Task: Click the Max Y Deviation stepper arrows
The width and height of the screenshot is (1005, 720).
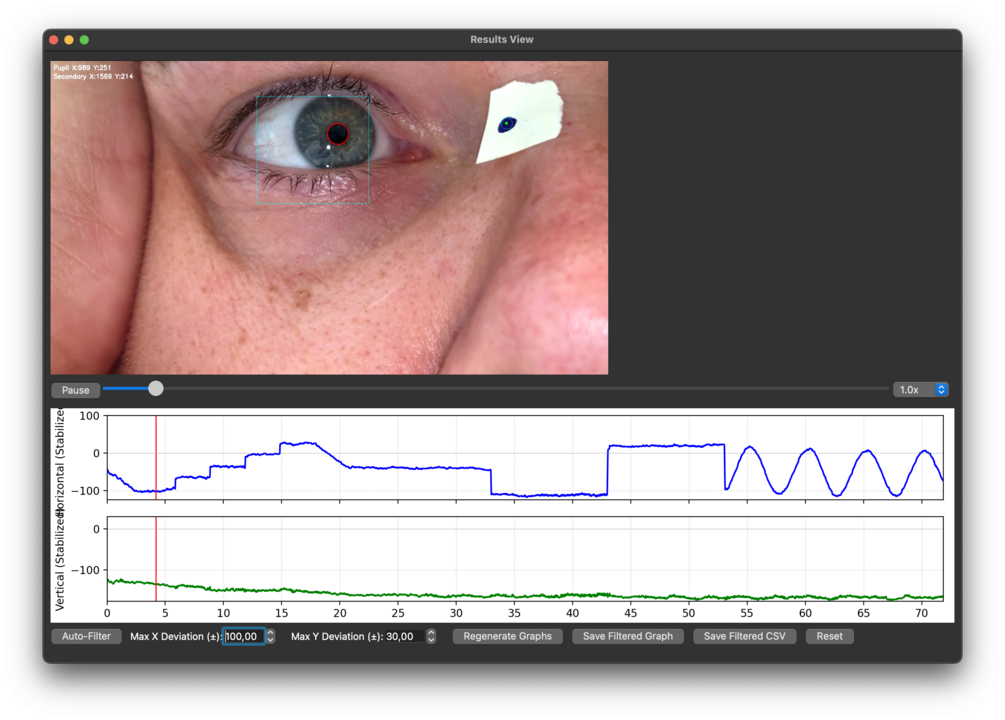Action: [x=431, y=636]
